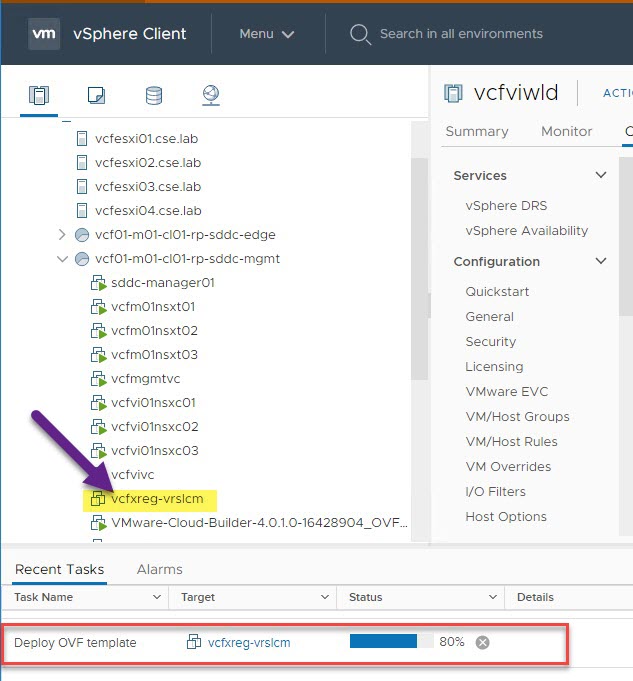
Task: Open Task Name column filter dropdown
Action: pos(157,597)
